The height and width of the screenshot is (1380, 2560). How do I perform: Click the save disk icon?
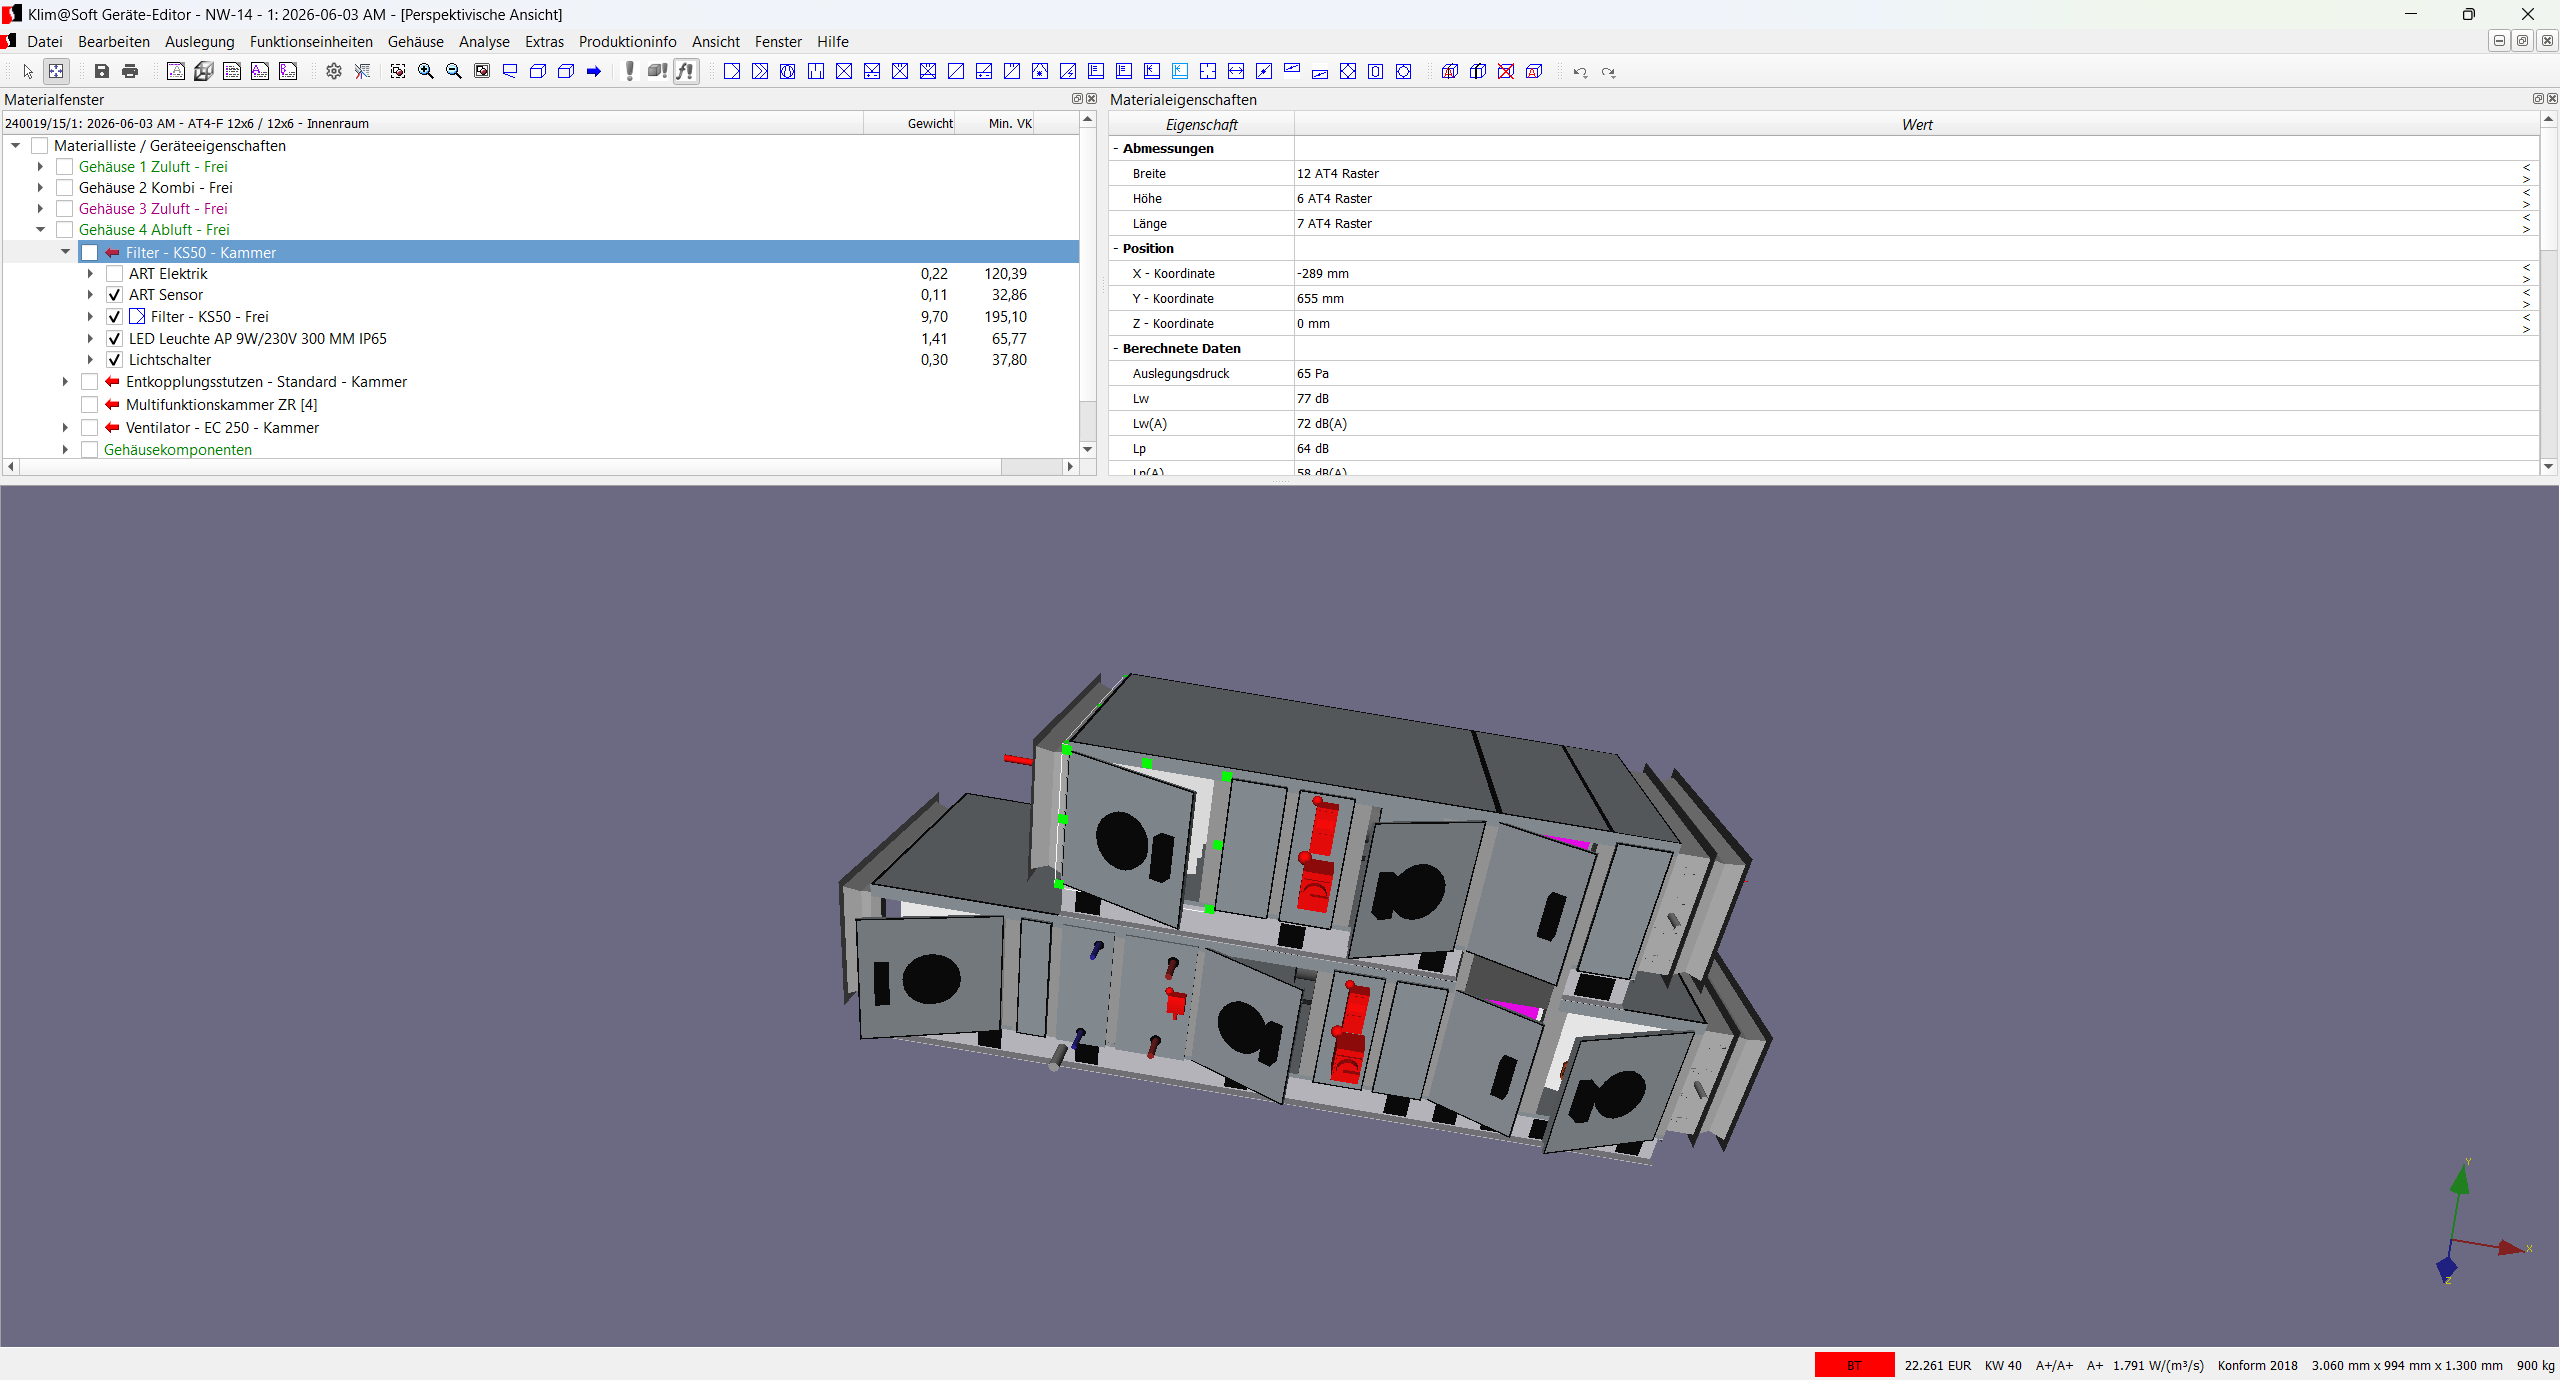[x=101, y=71]
